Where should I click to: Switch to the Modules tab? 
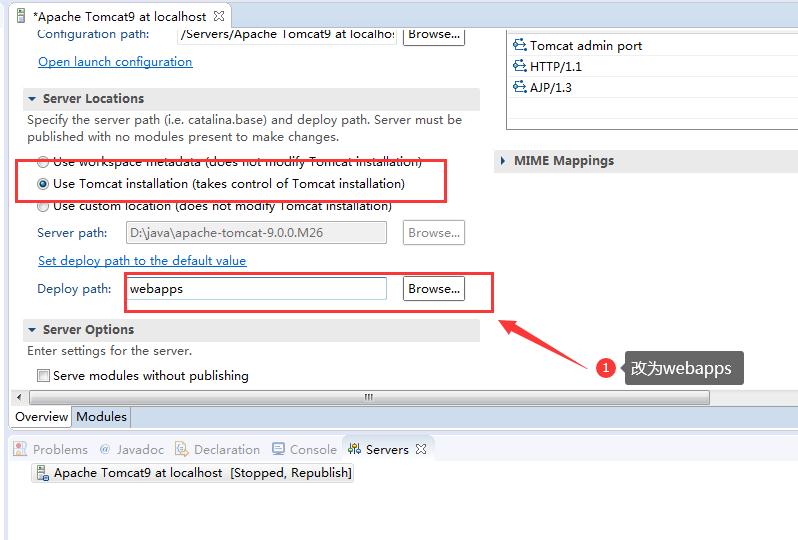point(101,416)
